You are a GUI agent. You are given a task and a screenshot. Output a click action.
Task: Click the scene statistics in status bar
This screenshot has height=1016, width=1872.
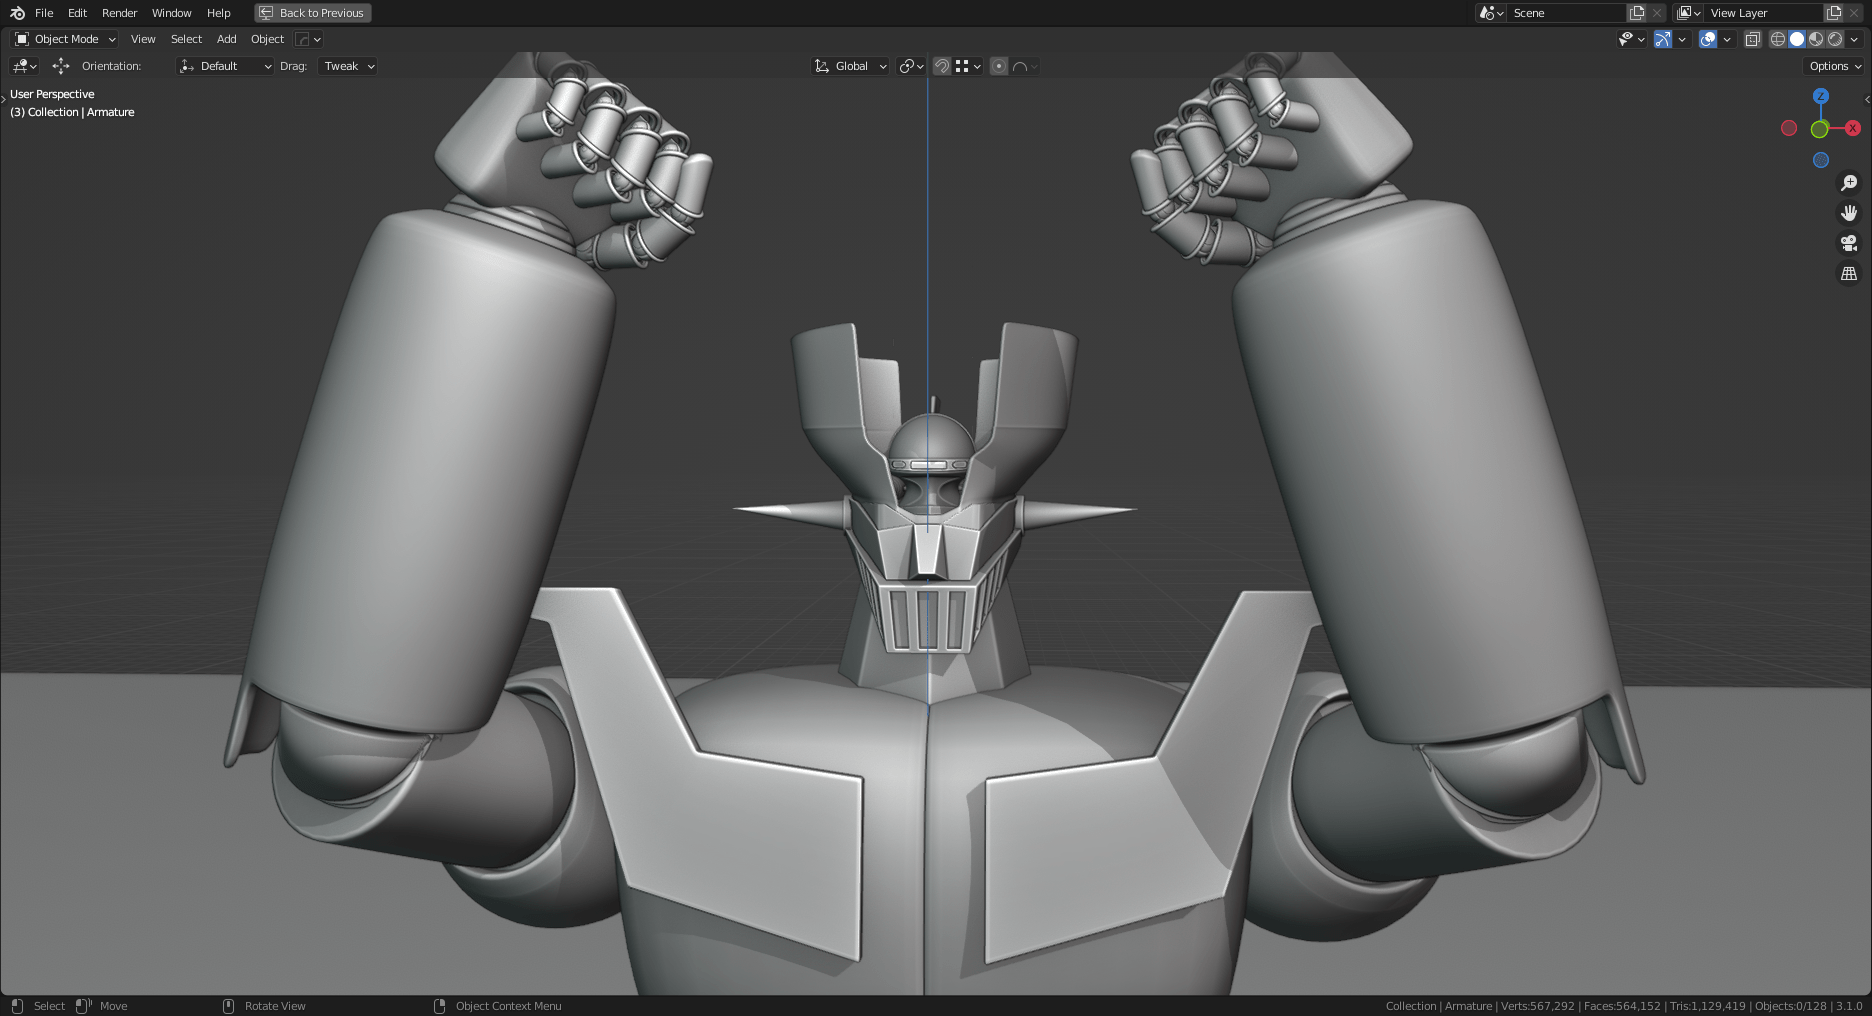pos(1624,1006)
